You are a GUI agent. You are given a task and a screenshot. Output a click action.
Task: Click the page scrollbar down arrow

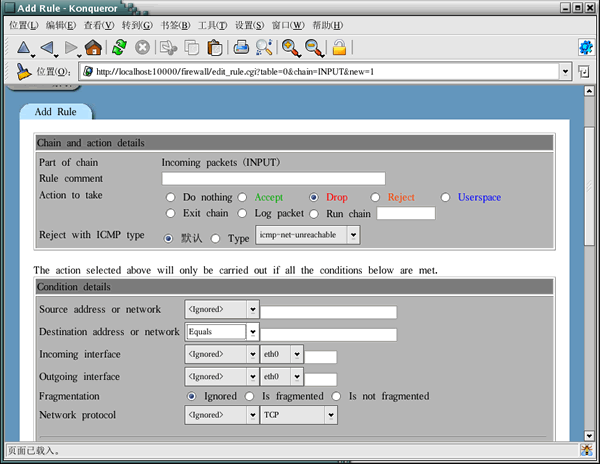click(x=589, y=435)
